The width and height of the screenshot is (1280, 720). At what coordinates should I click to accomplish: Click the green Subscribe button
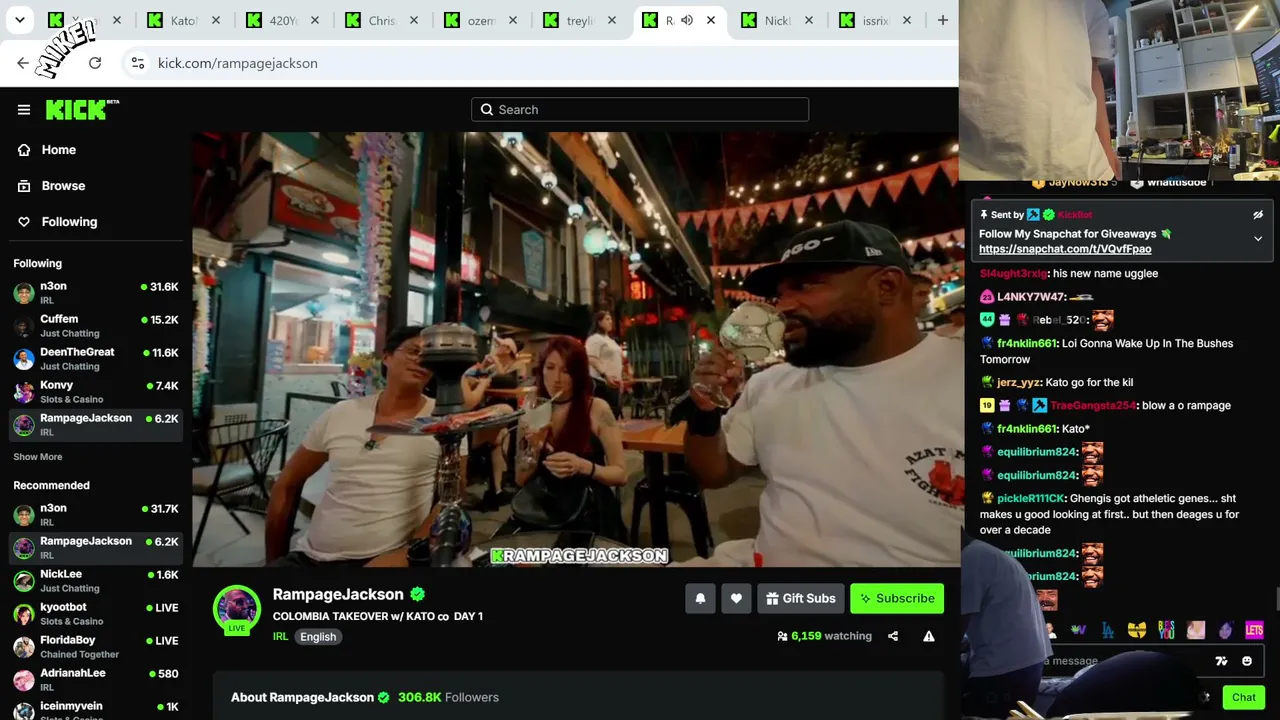897,598
